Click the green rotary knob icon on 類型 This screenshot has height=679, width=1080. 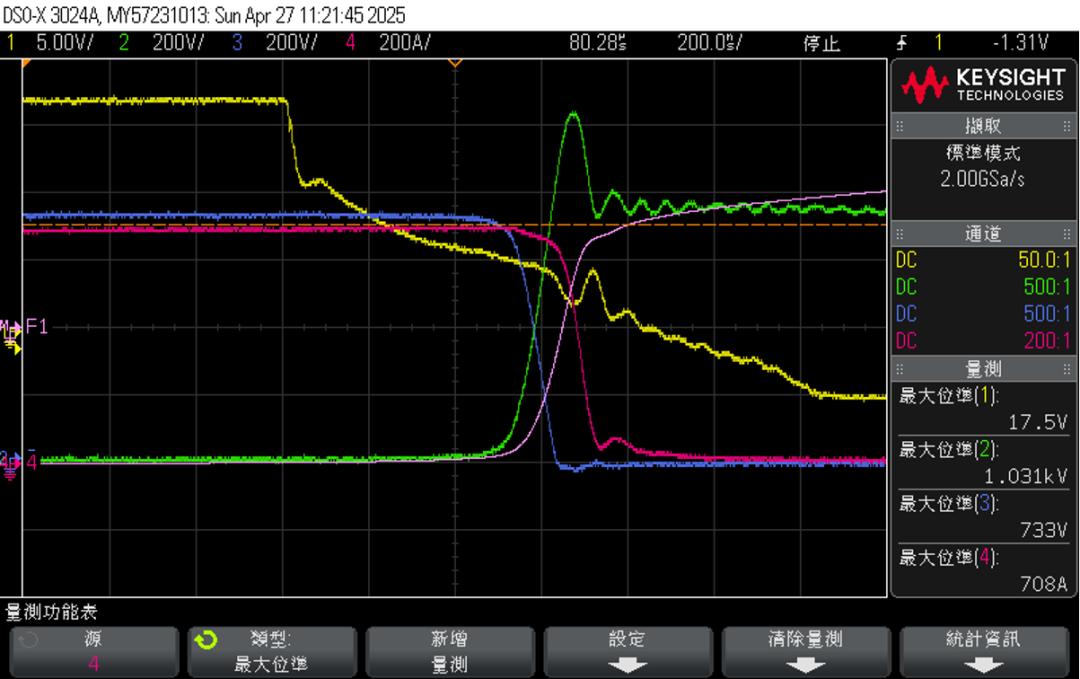pos(205,640)
